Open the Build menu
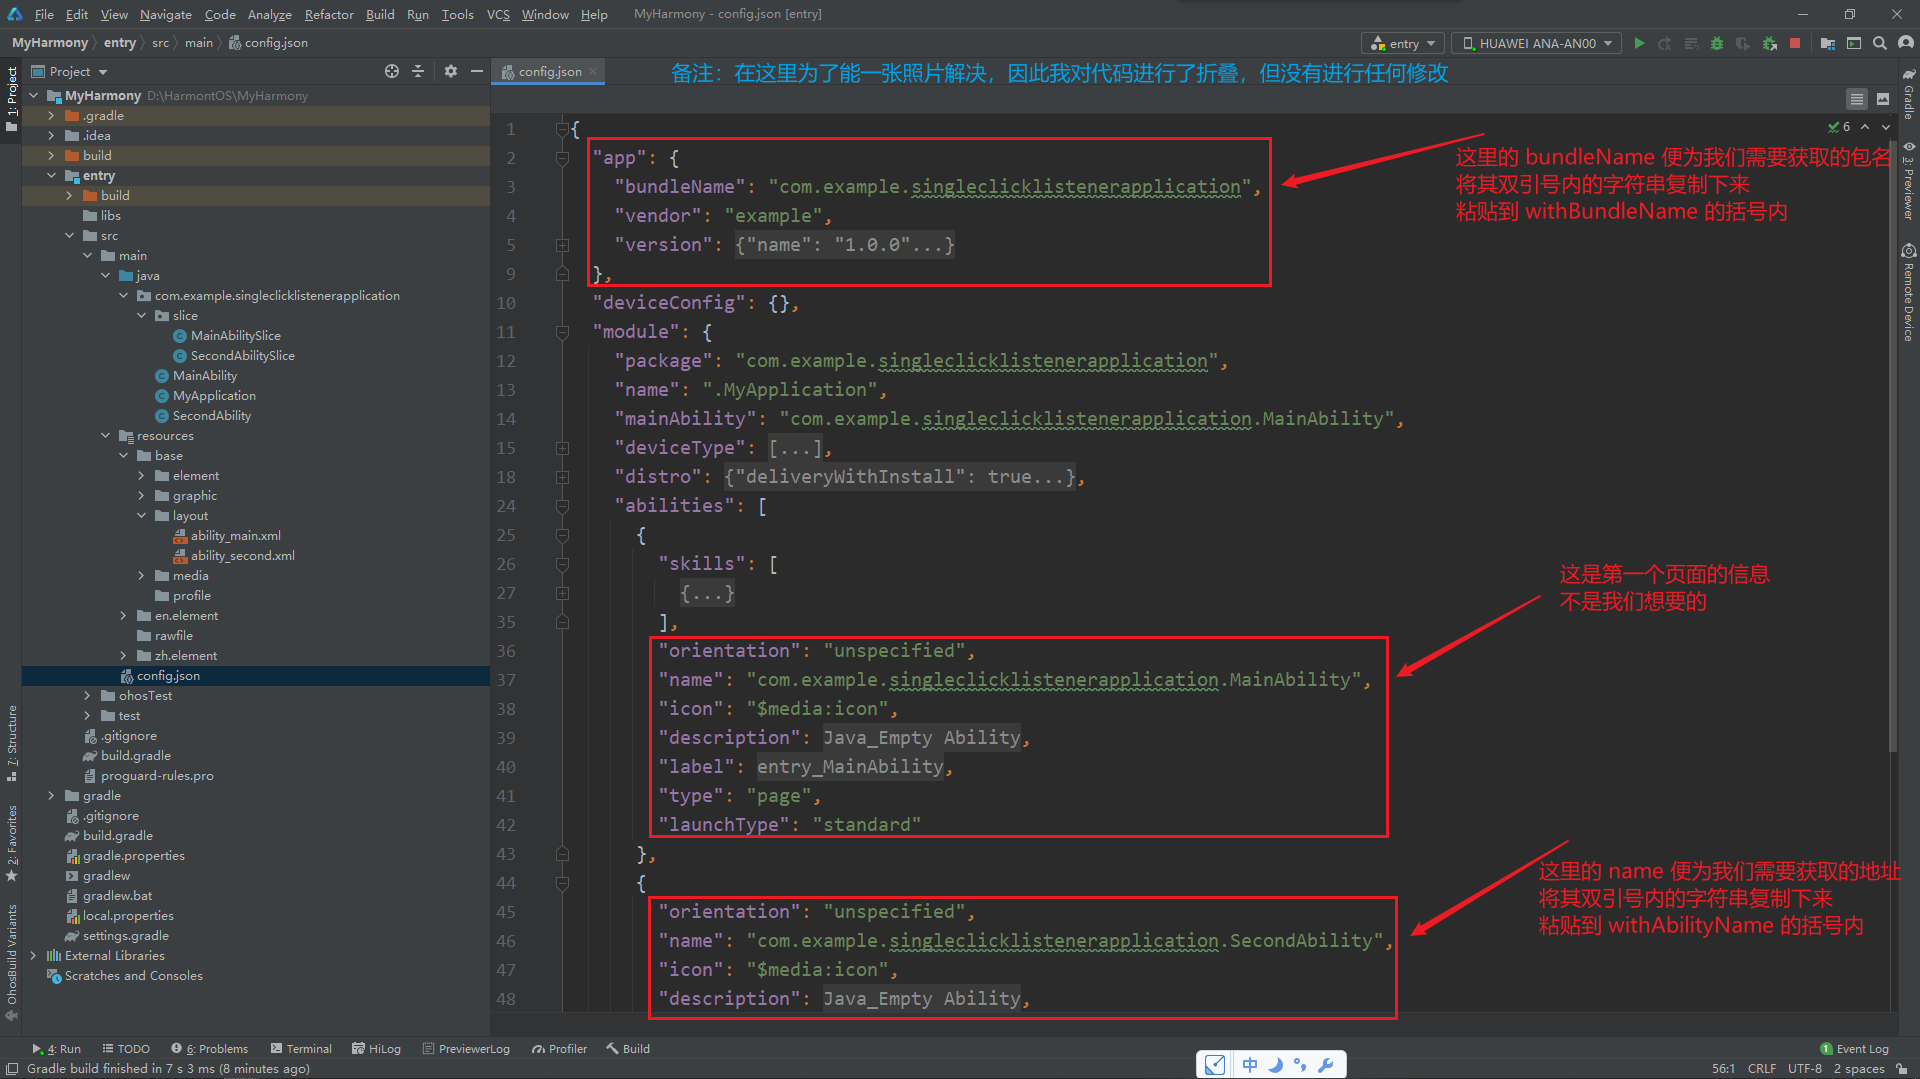 click(x=380, y=14)
